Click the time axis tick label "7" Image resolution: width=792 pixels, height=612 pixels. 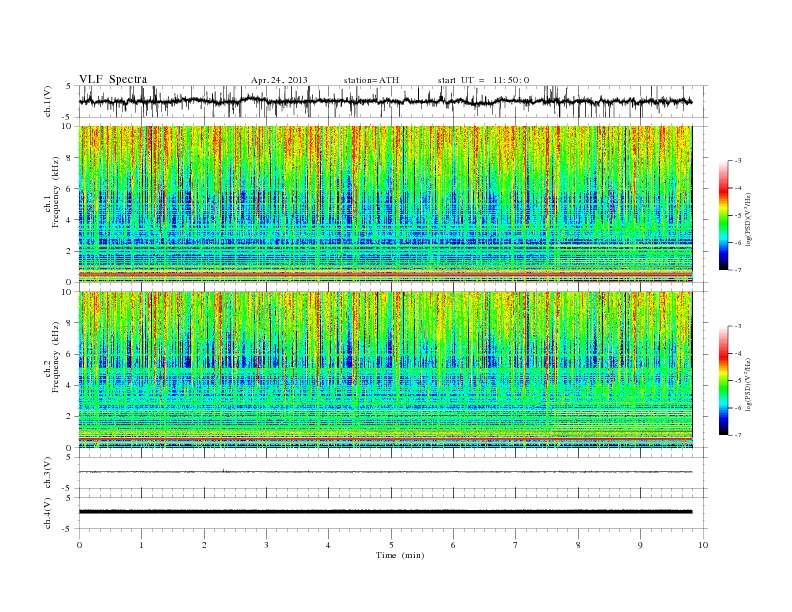(x=516, y=545)
